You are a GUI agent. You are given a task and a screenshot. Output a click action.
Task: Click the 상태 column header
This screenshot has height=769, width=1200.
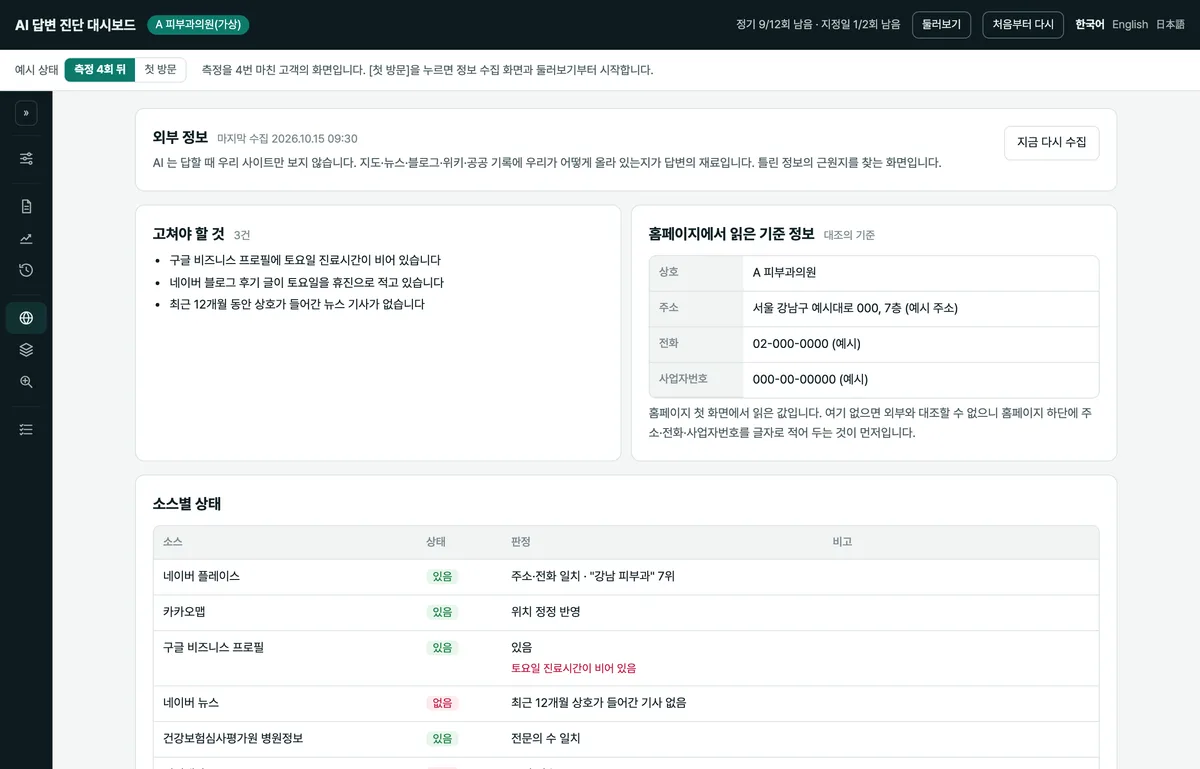click(x=436, y=542)
